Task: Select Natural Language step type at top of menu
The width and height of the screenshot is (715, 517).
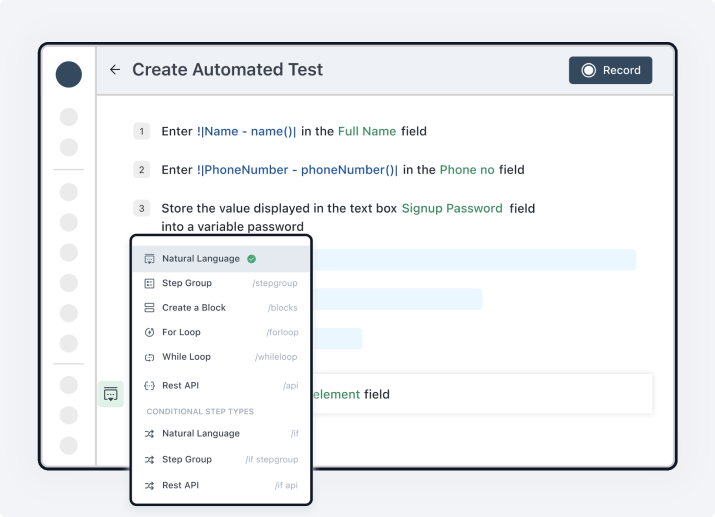Action: 201,259
